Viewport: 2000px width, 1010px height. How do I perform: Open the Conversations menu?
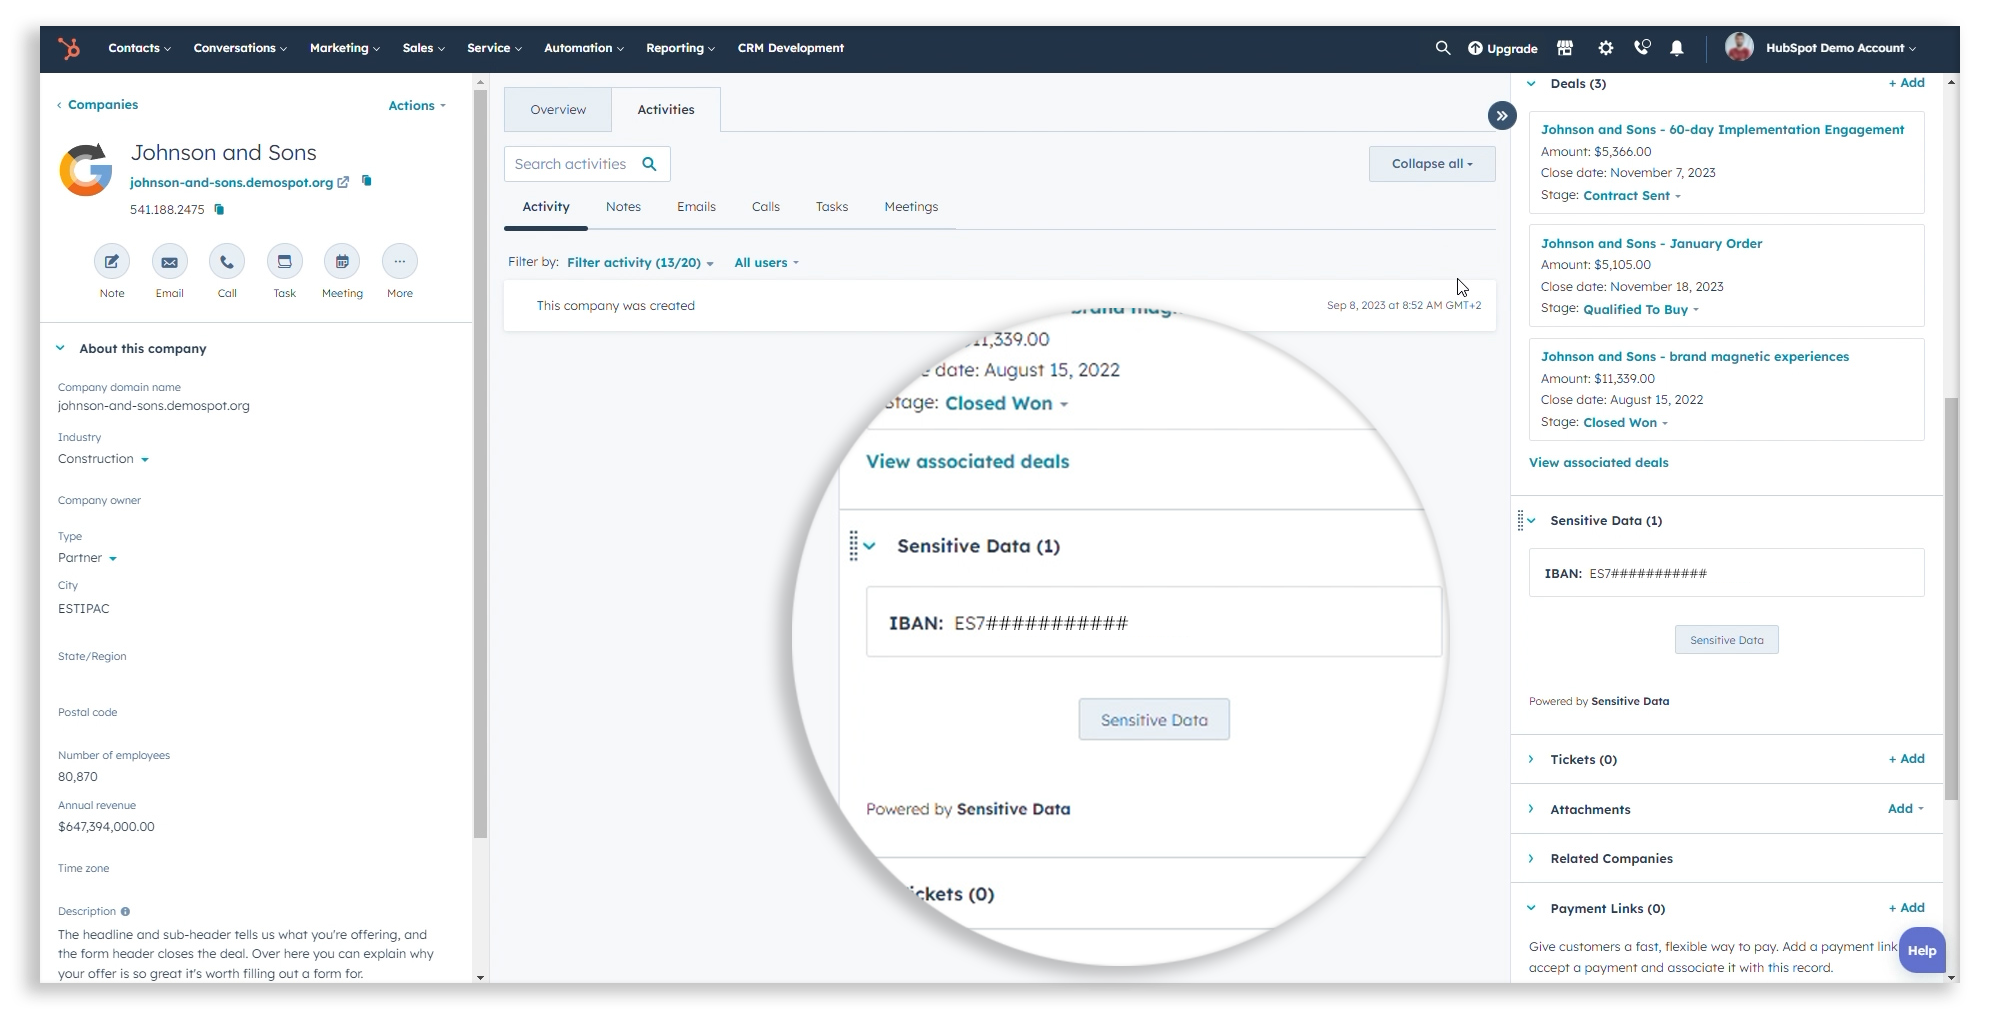[x=240, y=48]
